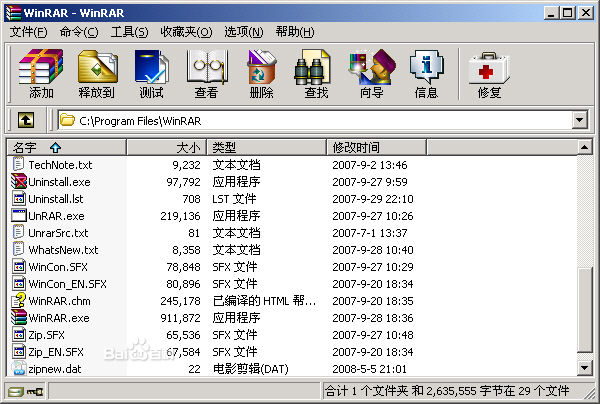This screenshot has height=404, width=600.
Task: Sort by 类型 column header
Action: click(x=266, y=147)
